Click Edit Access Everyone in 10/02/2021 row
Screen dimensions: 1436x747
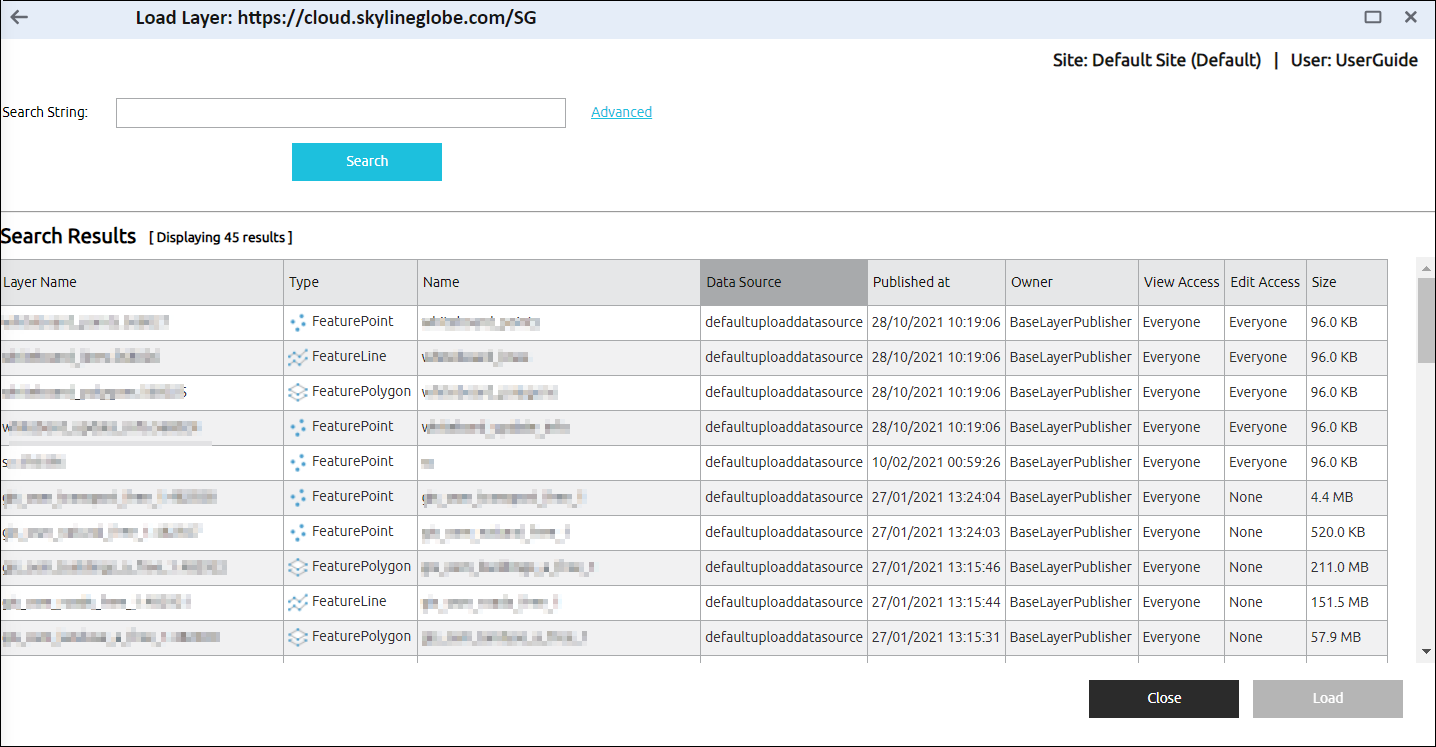click(1258, 462)
